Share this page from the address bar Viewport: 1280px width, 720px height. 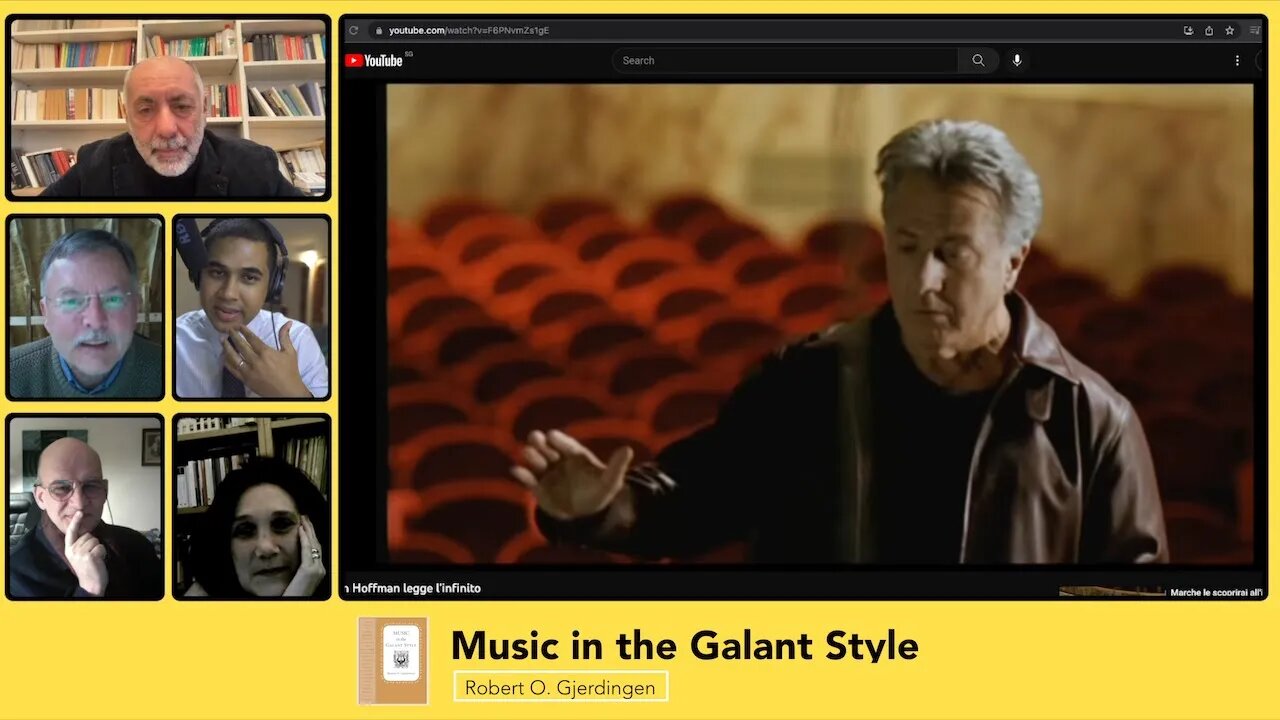[1209, 31]
